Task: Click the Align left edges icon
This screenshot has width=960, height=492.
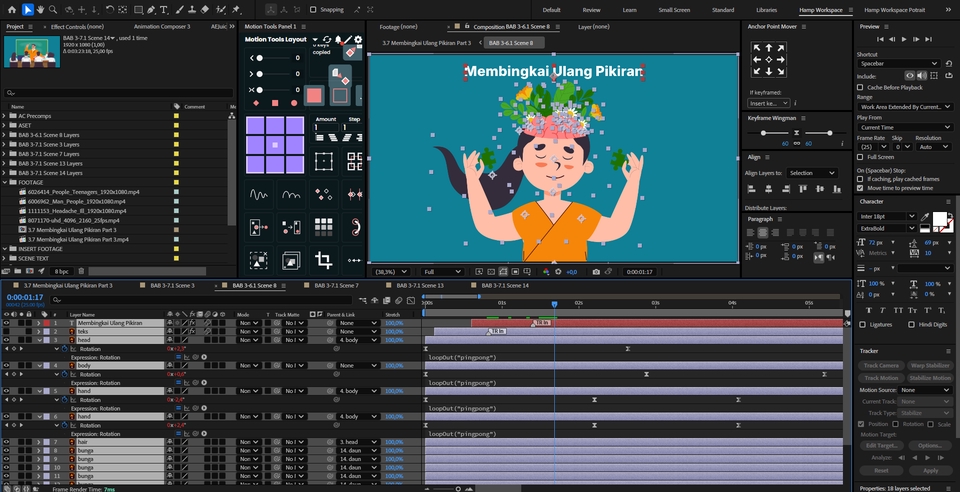Action: [751, 189]
